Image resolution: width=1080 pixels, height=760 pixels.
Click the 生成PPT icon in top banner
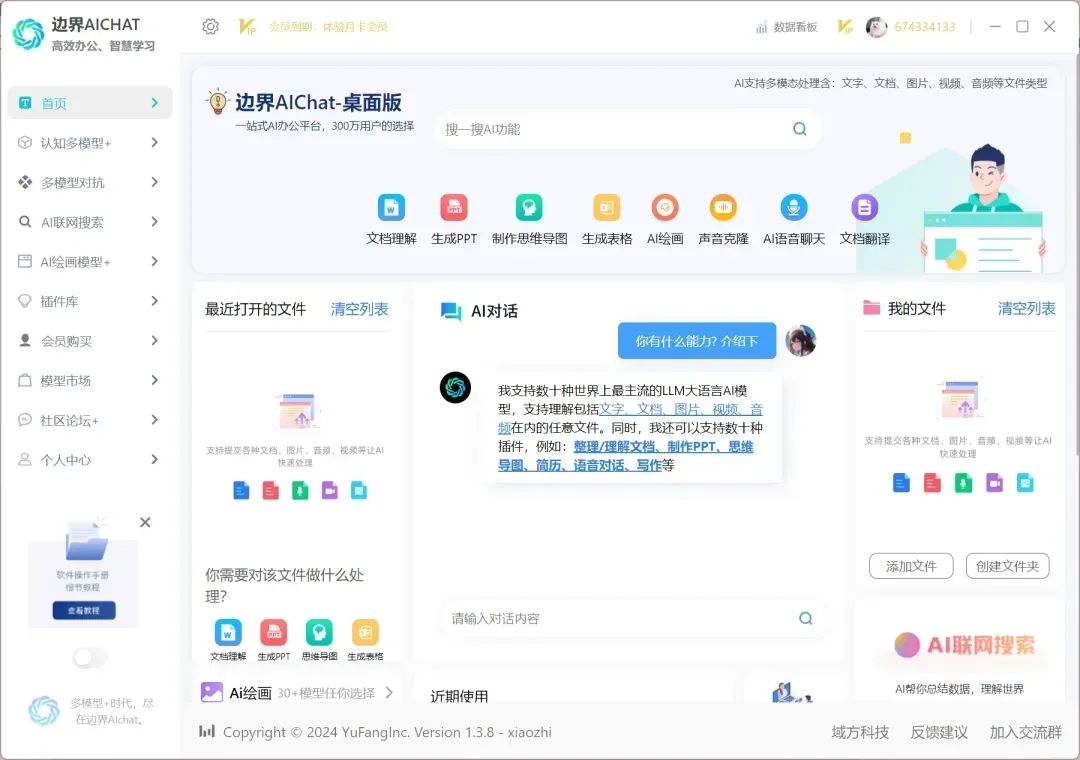pos(454,208)
